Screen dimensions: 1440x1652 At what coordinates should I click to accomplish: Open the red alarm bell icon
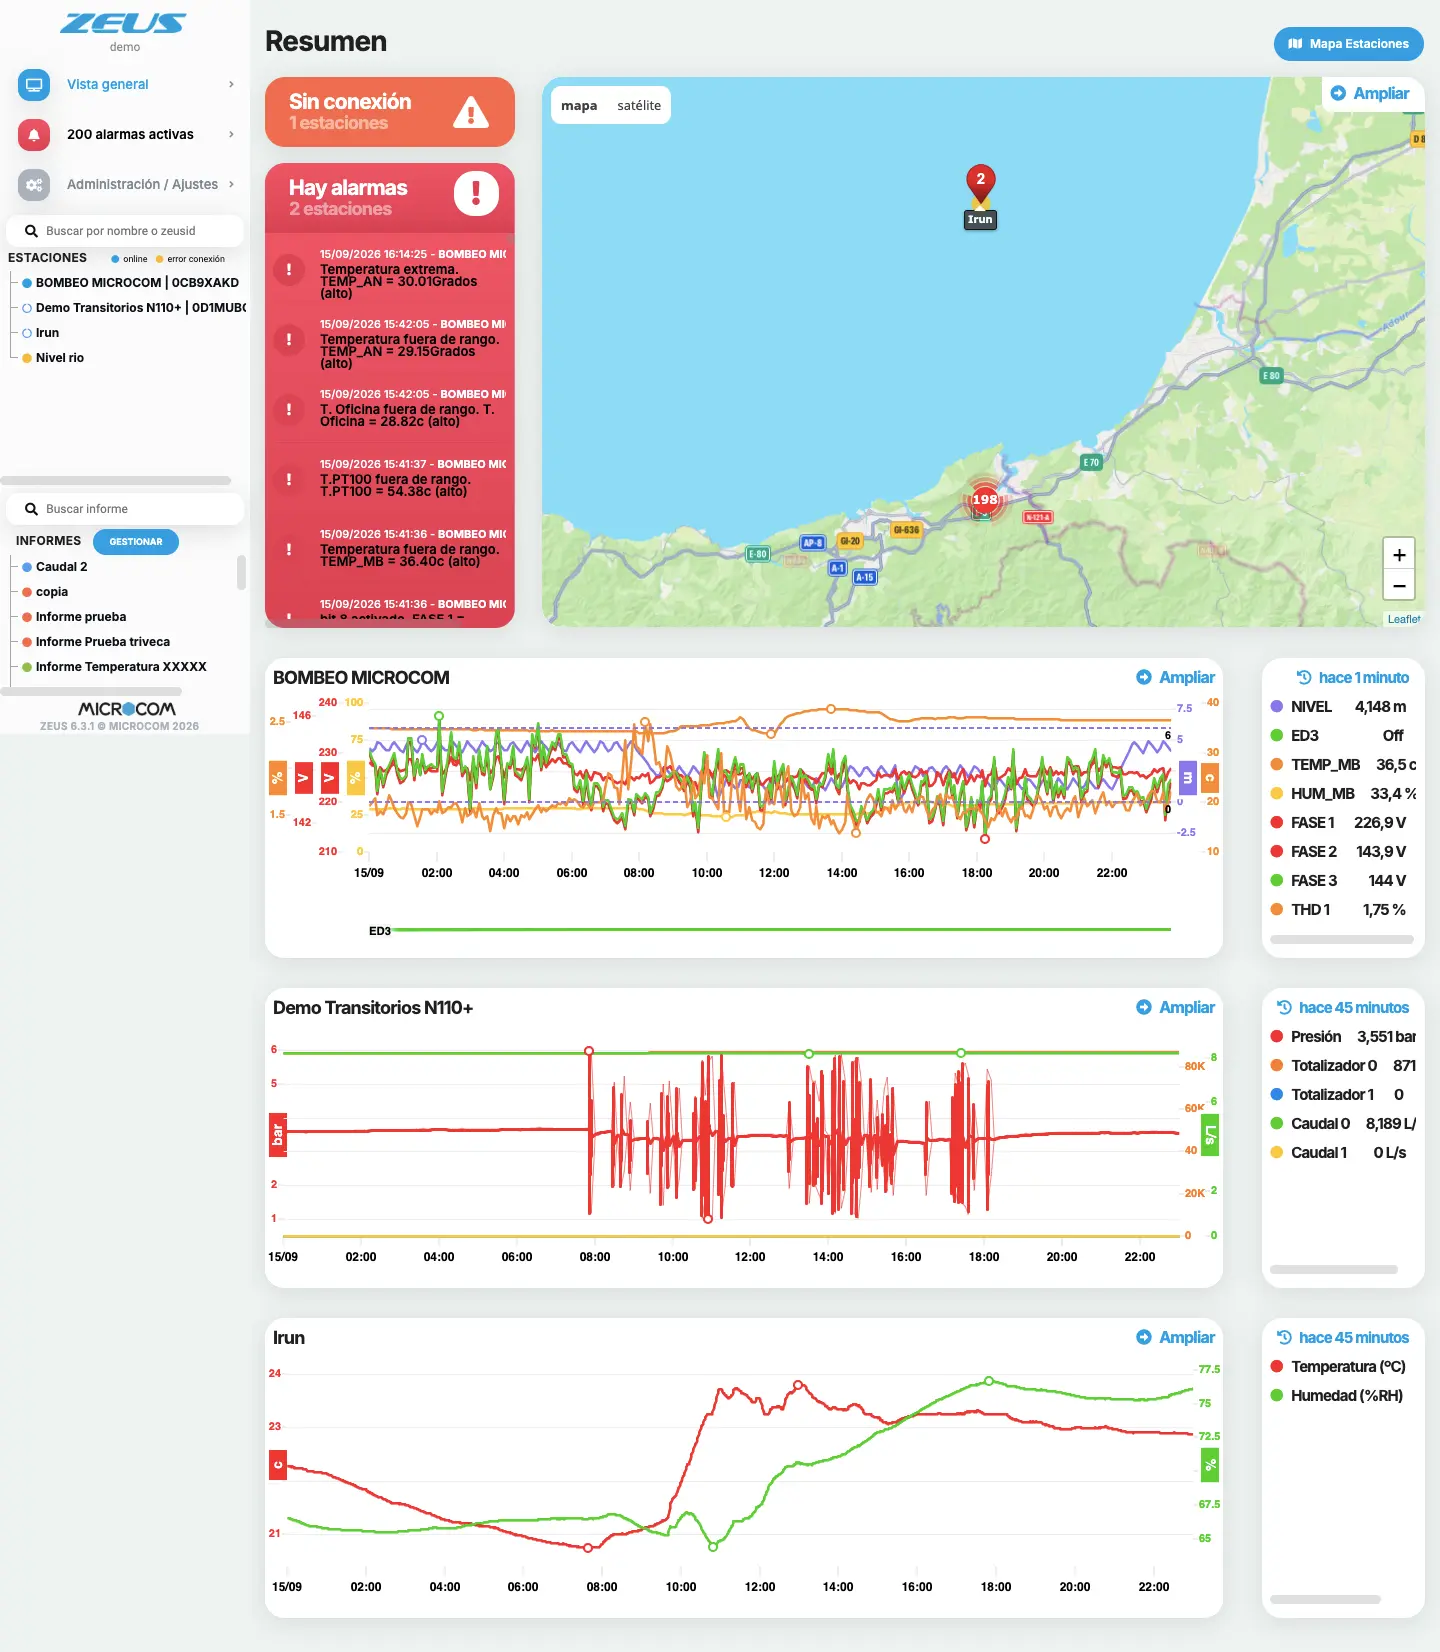tap(34, 134)
